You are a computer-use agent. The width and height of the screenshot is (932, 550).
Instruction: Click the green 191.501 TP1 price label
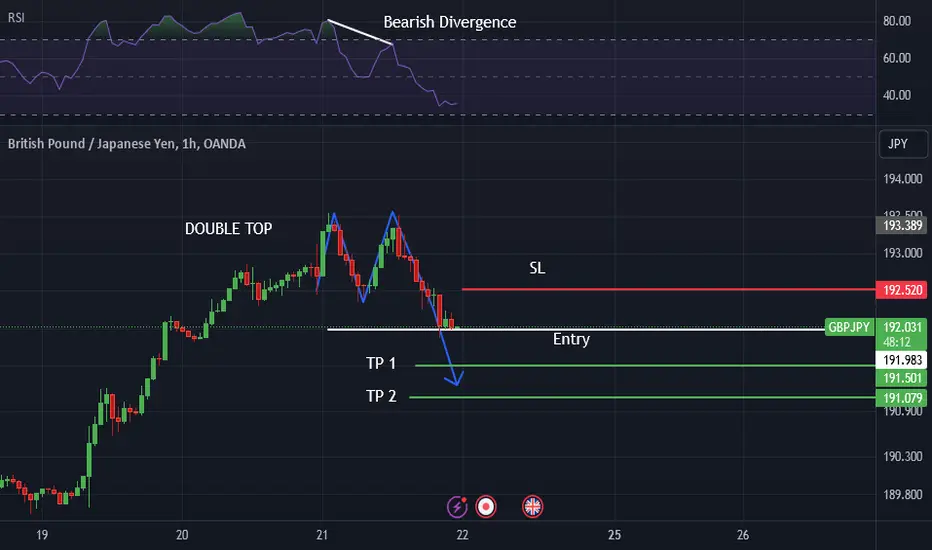pyautogui.click(x=902, y=378)
